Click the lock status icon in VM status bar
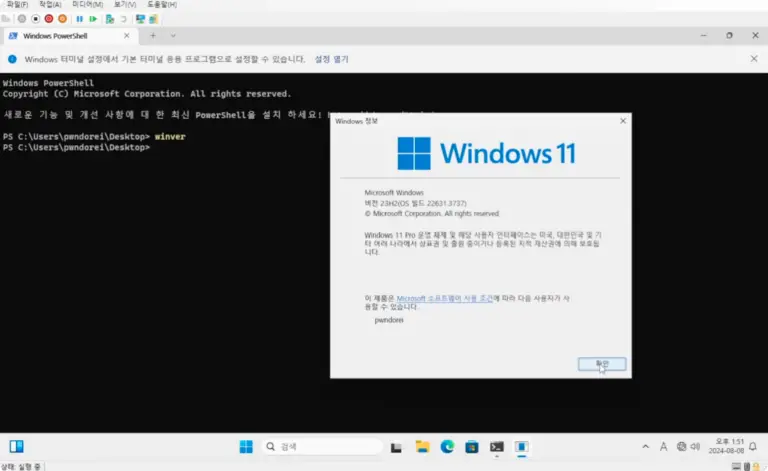This screenshot has height=471, width=768. 757,467
